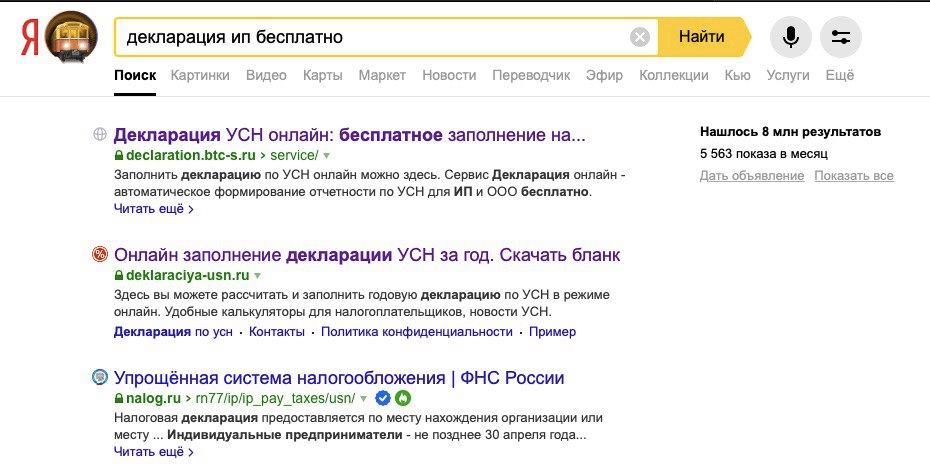930x473 pixels.
Task: Click the Найти button
Action: [x=703, y=37]
